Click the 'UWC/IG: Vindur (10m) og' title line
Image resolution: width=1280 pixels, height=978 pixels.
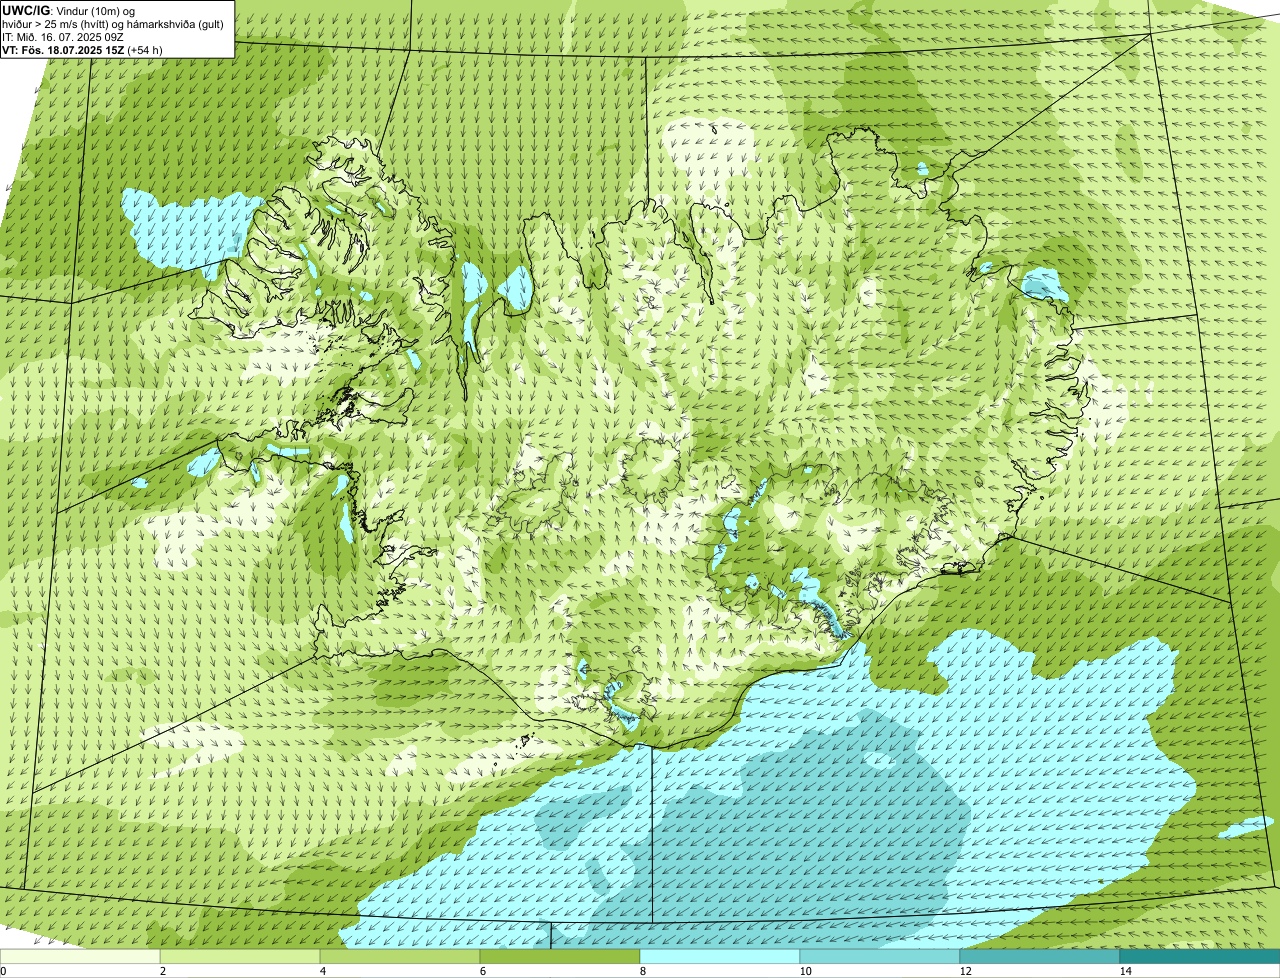69,10
